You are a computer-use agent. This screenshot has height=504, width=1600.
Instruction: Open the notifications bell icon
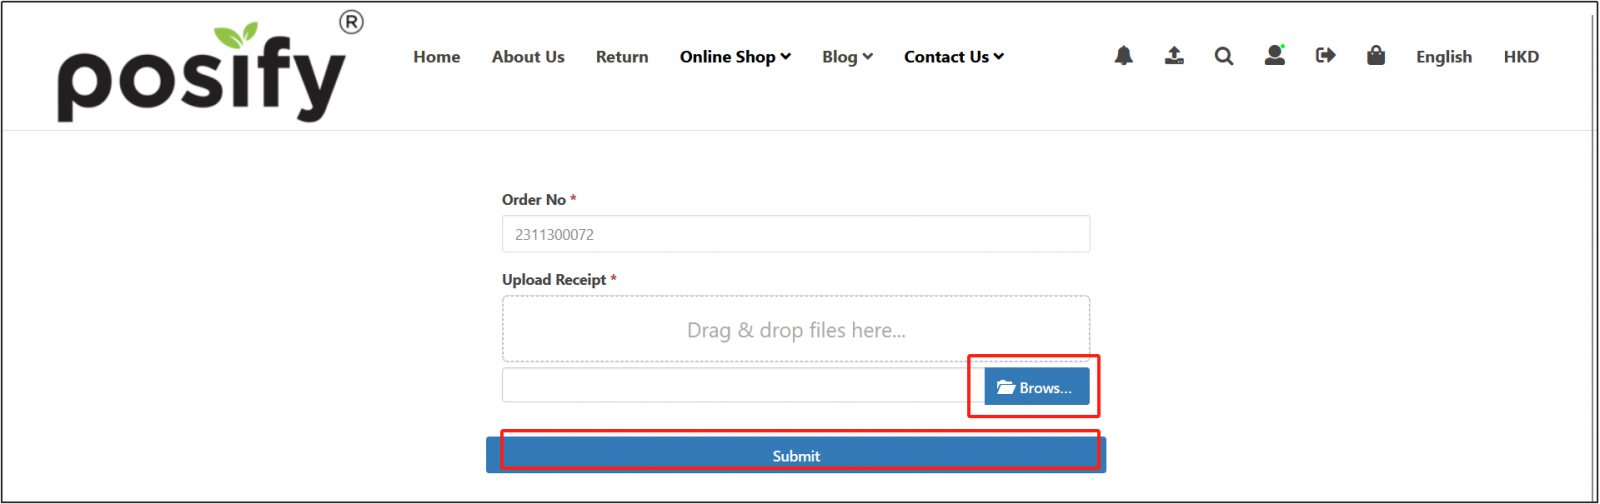(1124, 56)
